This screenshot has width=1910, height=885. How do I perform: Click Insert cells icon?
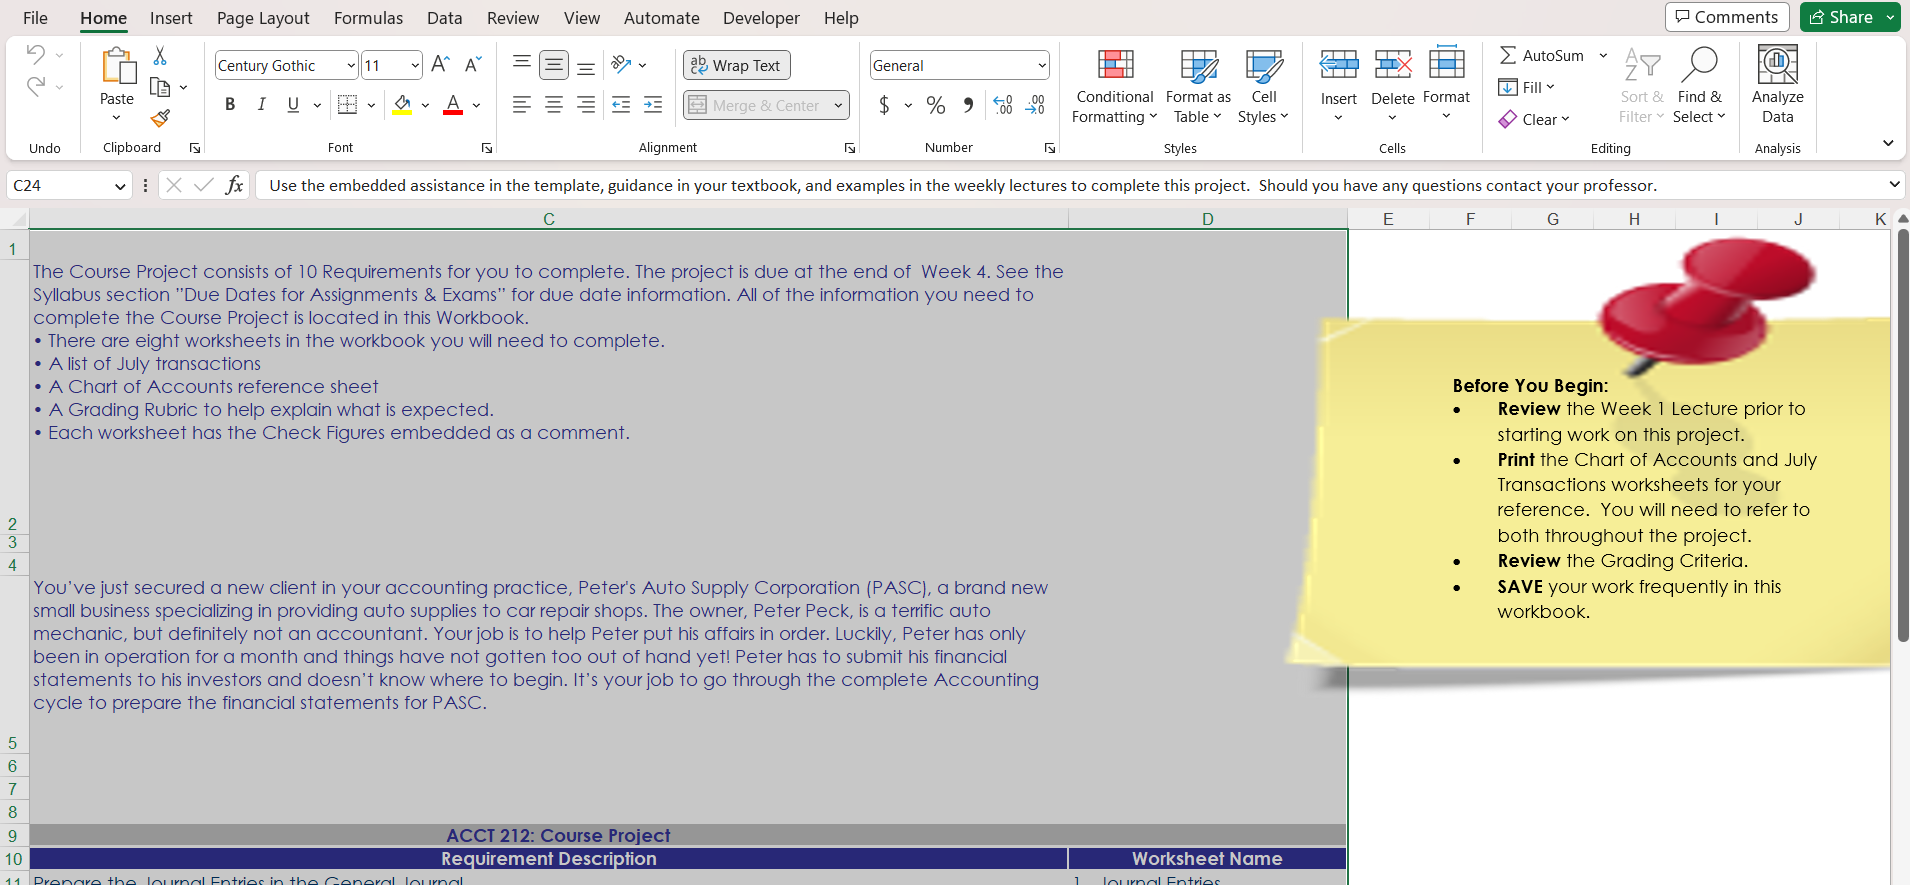1339,65
